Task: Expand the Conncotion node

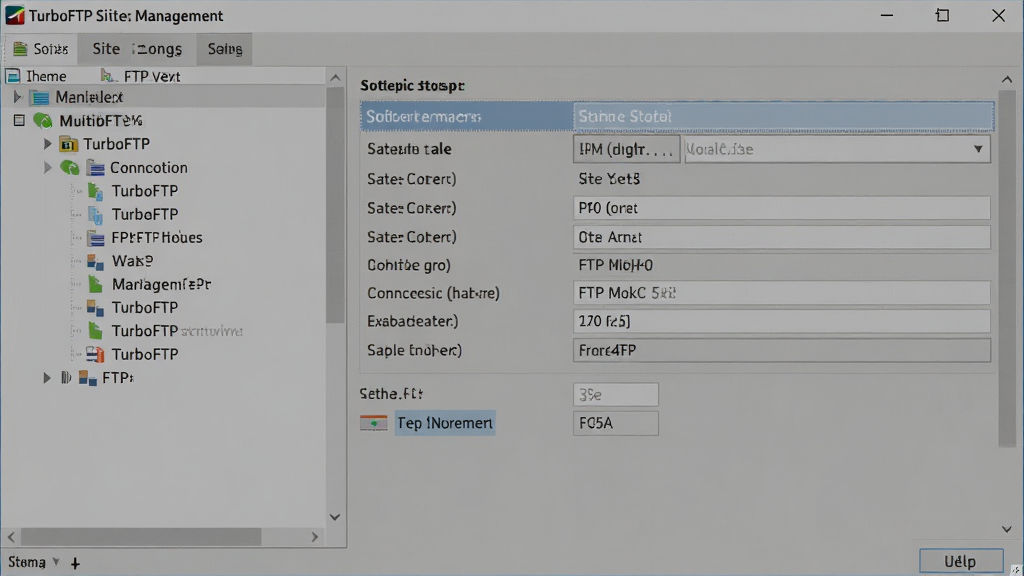Action: [47, 168]
